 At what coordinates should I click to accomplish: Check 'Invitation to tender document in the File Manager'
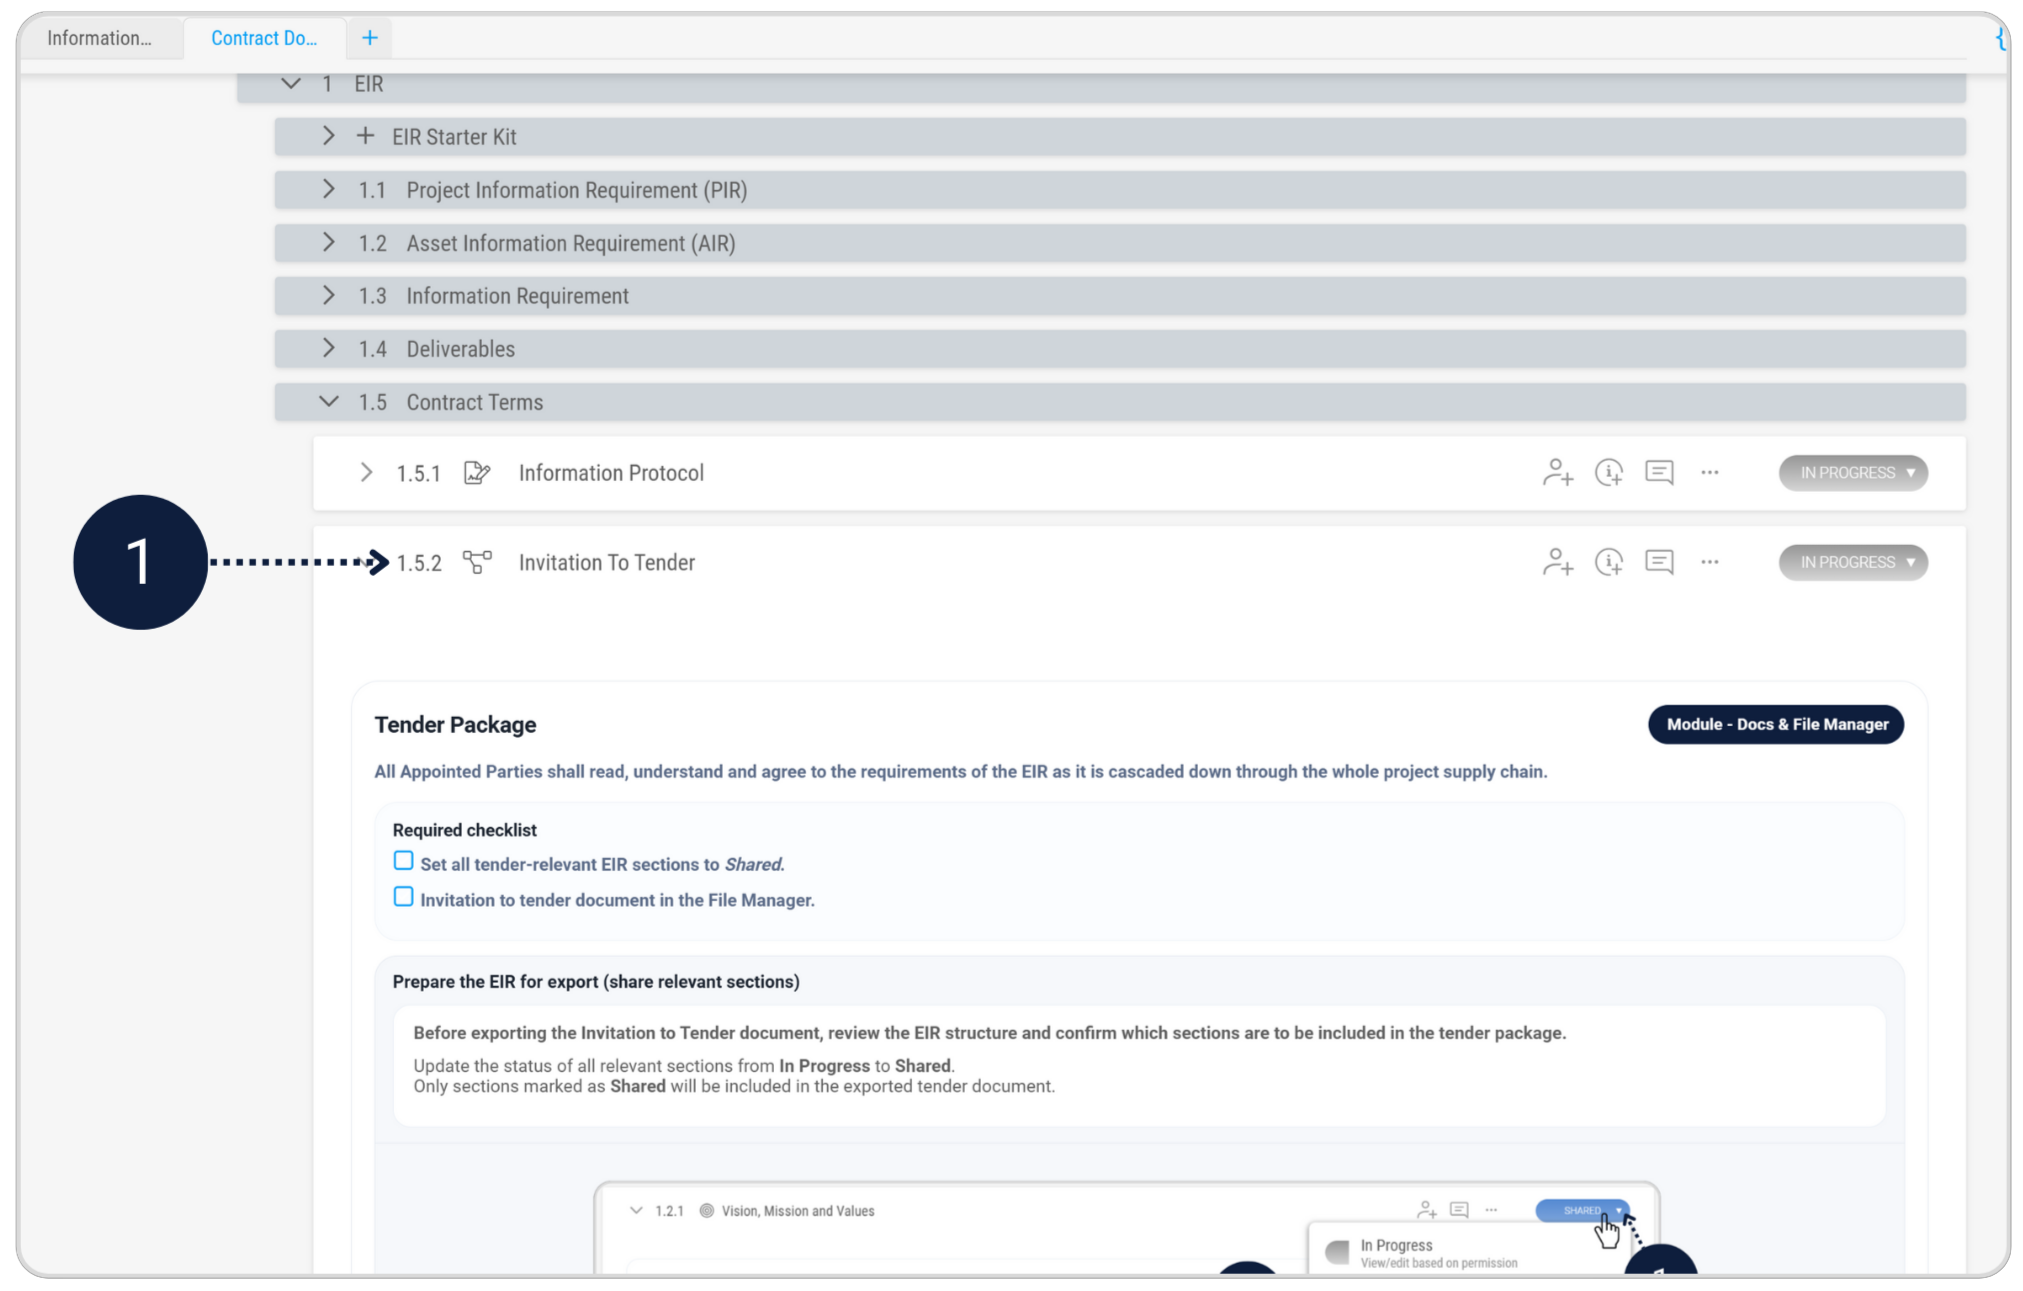pos(403,897)
